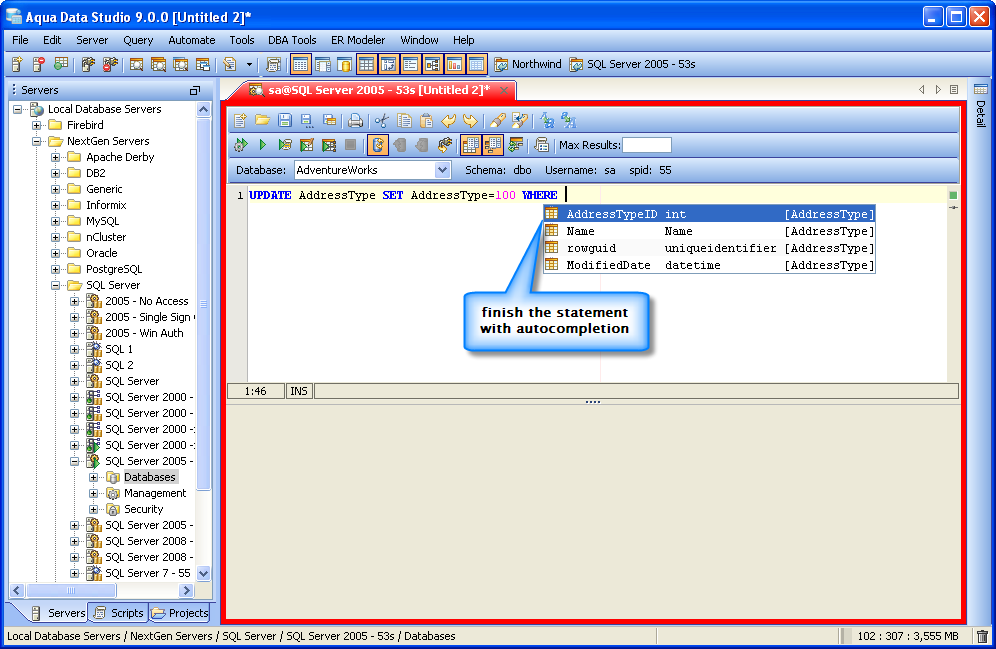
Task: Open the ER Modeler menu
Action: pyautogui.click(x=358, y=40)
